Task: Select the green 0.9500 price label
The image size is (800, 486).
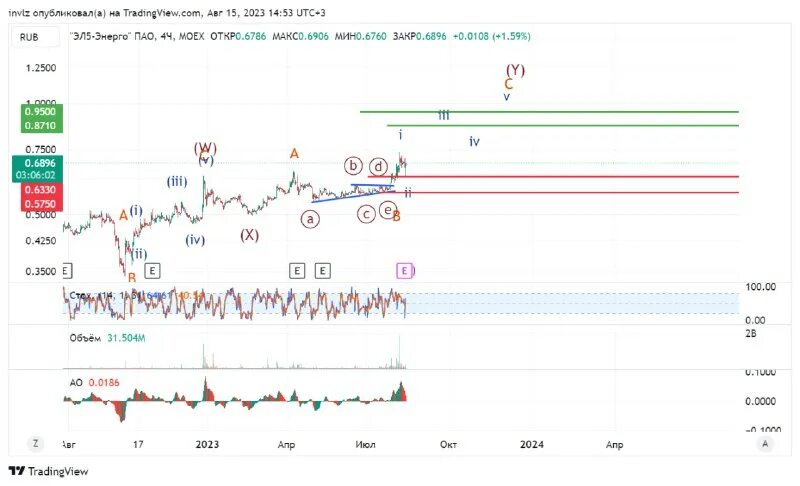Action: pos(41,111)
